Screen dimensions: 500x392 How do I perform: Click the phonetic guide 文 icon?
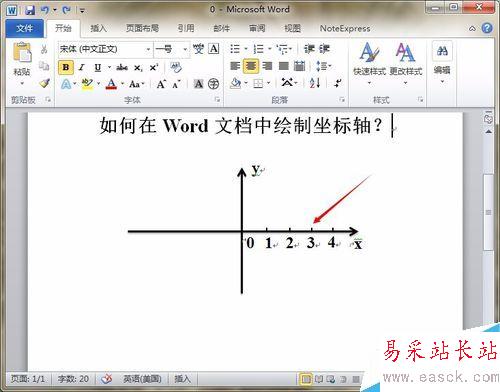click(x=198, y=49)
